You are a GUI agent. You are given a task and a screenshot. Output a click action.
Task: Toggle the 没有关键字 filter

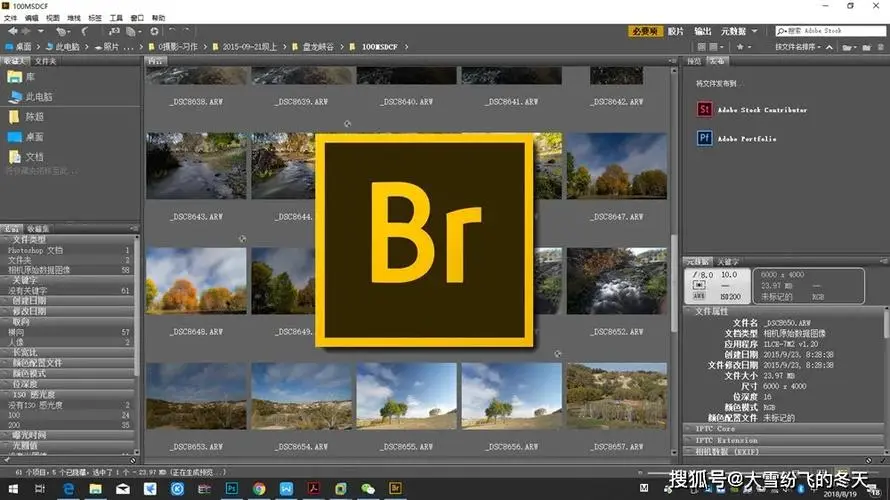68,291
